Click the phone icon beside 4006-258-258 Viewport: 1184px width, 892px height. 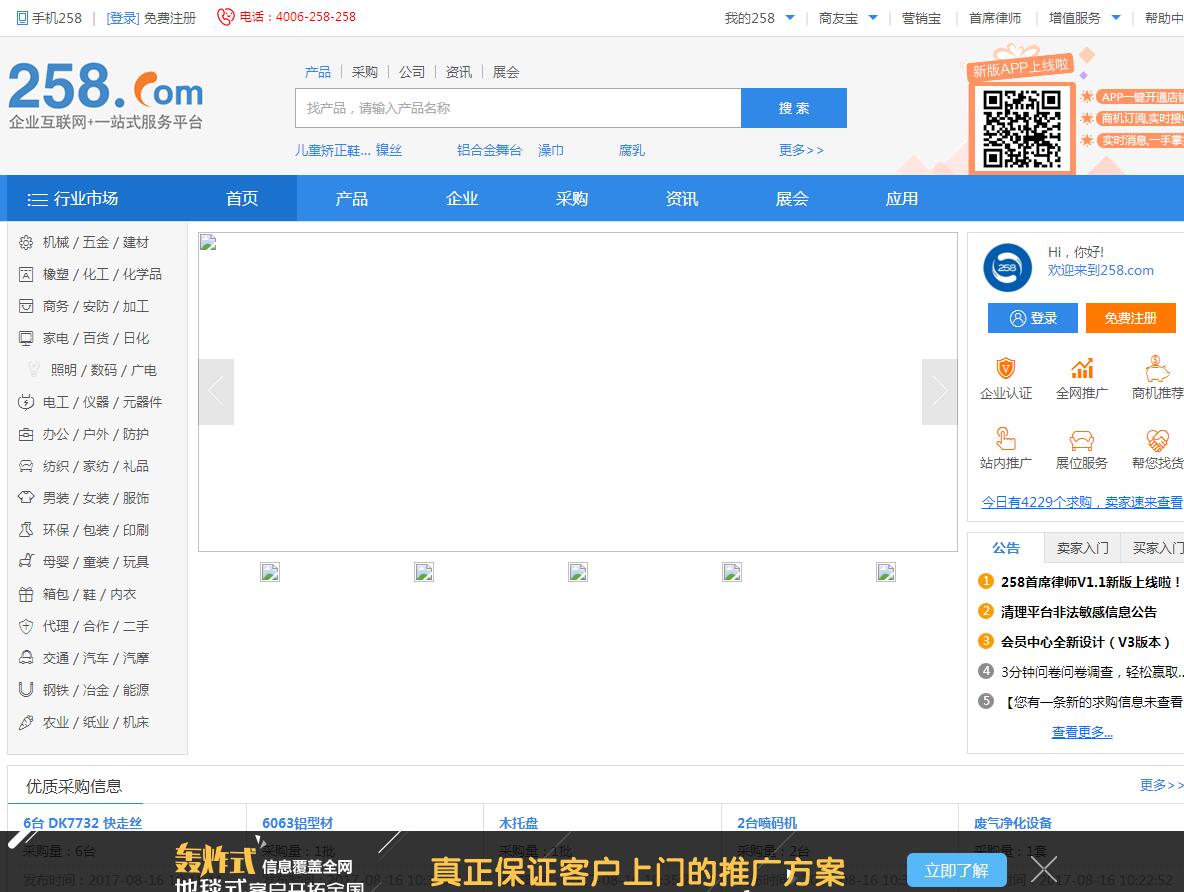225,17
